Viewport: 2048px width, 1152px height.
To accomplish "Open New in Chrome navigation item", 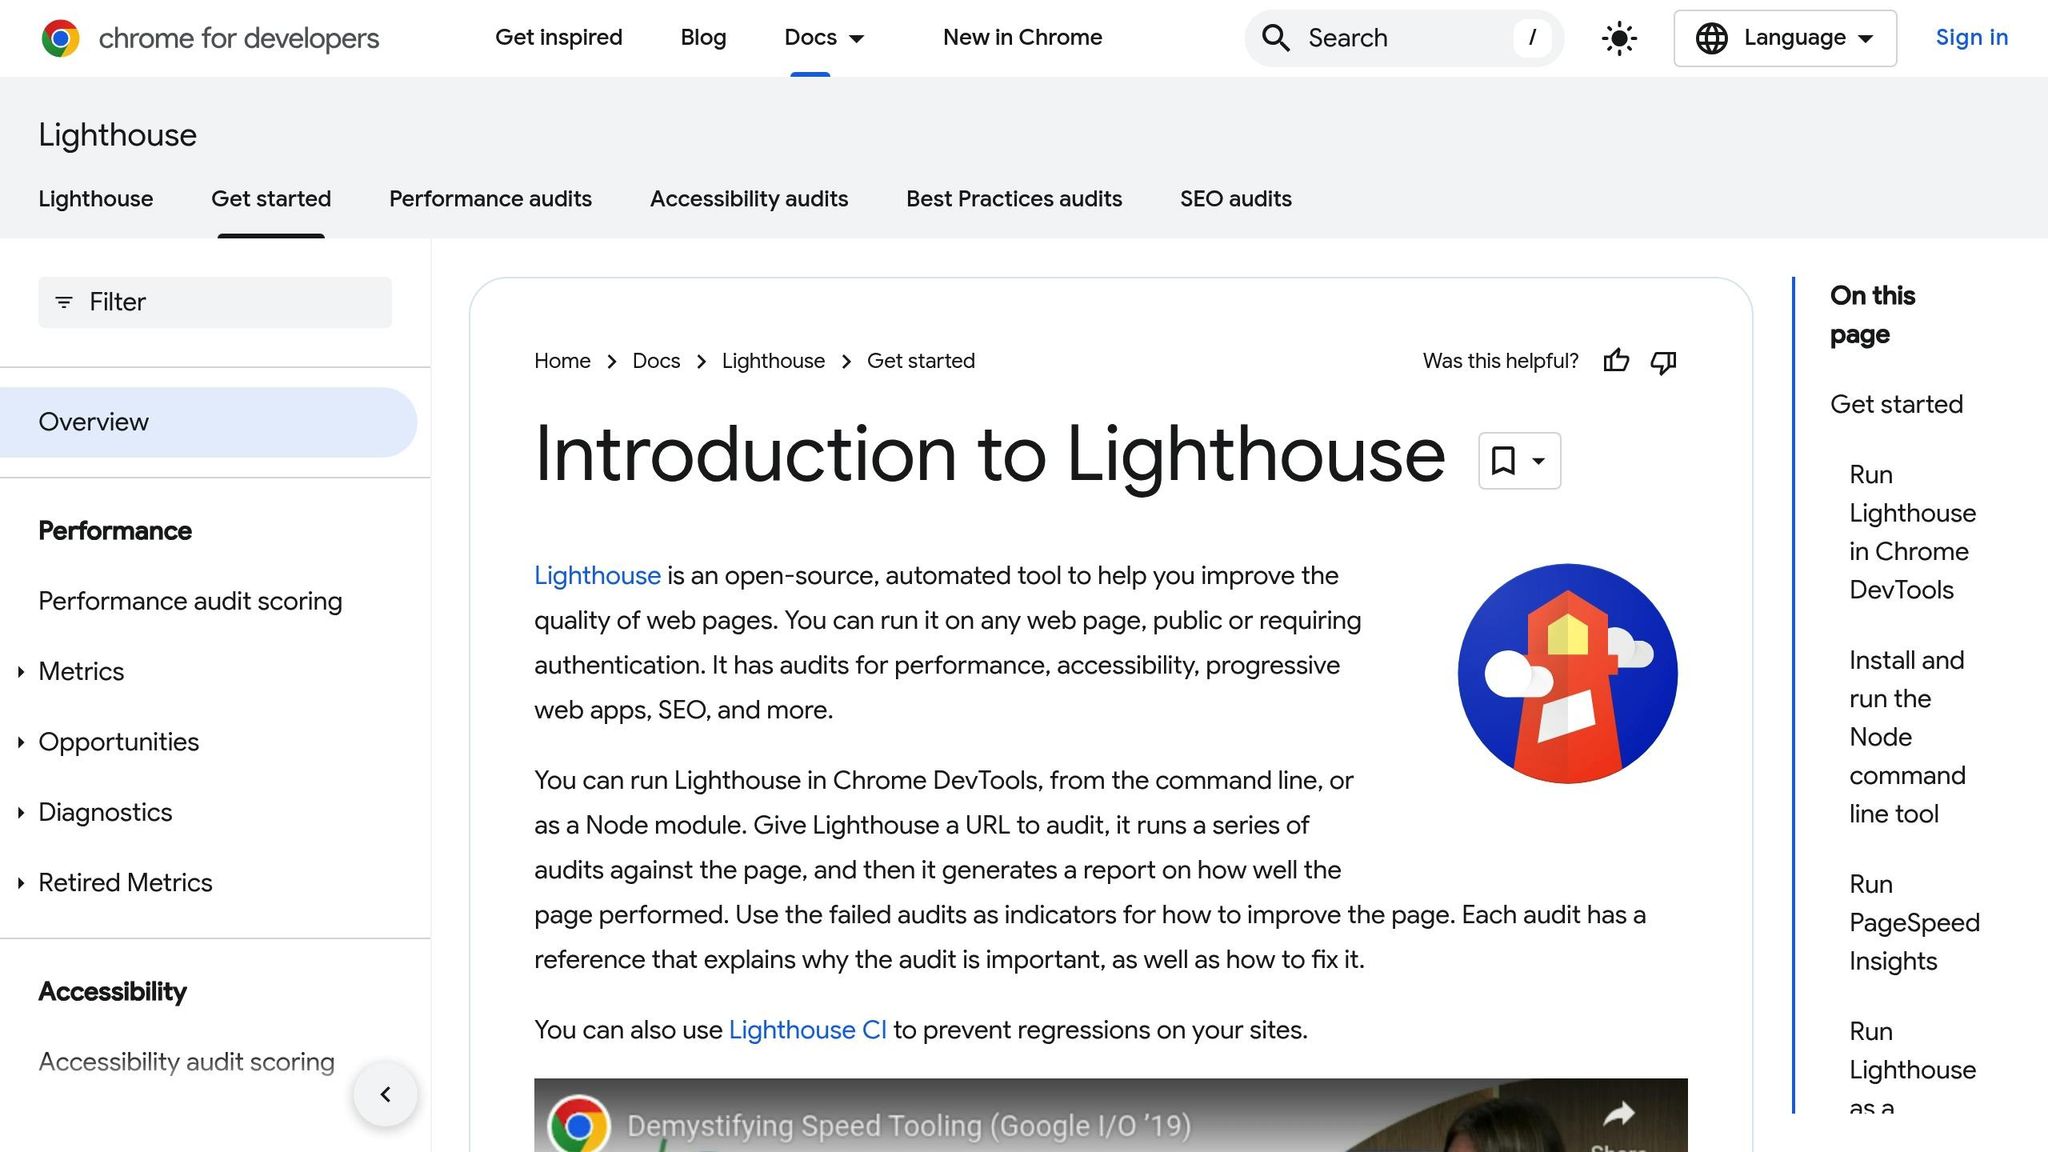I will click(1022, 38).
